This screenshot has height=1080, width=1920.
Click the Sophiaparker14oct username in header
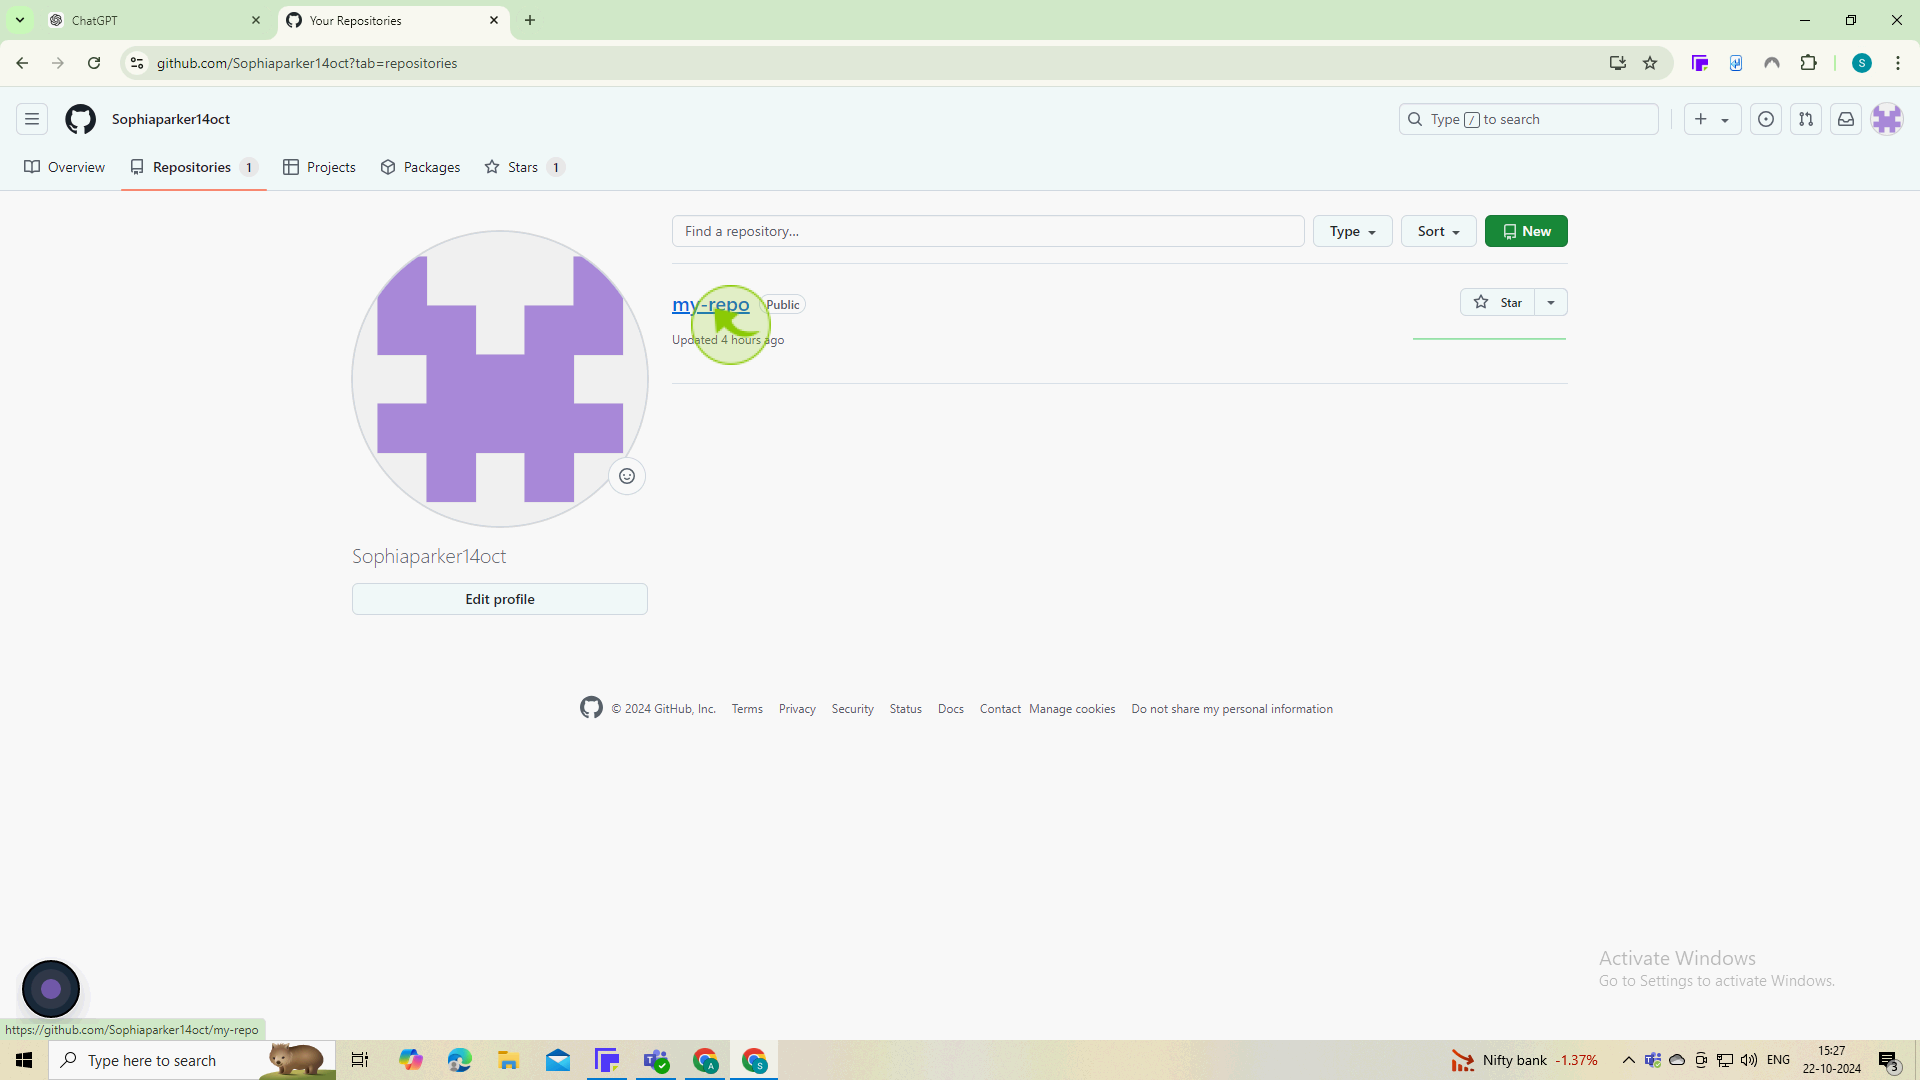[171, 119]
